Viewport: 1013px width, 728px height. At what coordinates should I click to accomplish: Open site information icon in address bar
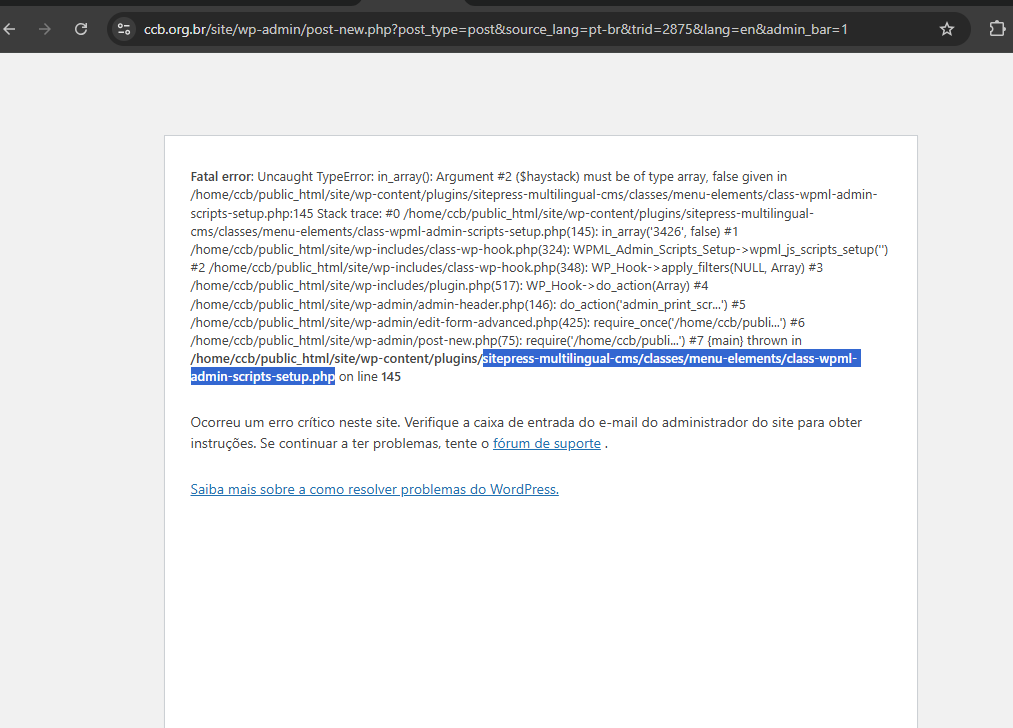(x=124, y=29)
